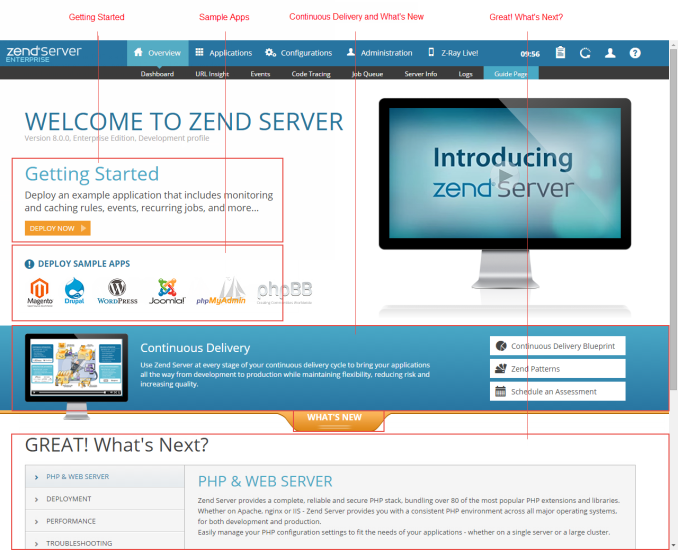This screenshot has height=550, width=678.
Task: Click the restart/refresh icon in header
Action: tap(585, 53)
